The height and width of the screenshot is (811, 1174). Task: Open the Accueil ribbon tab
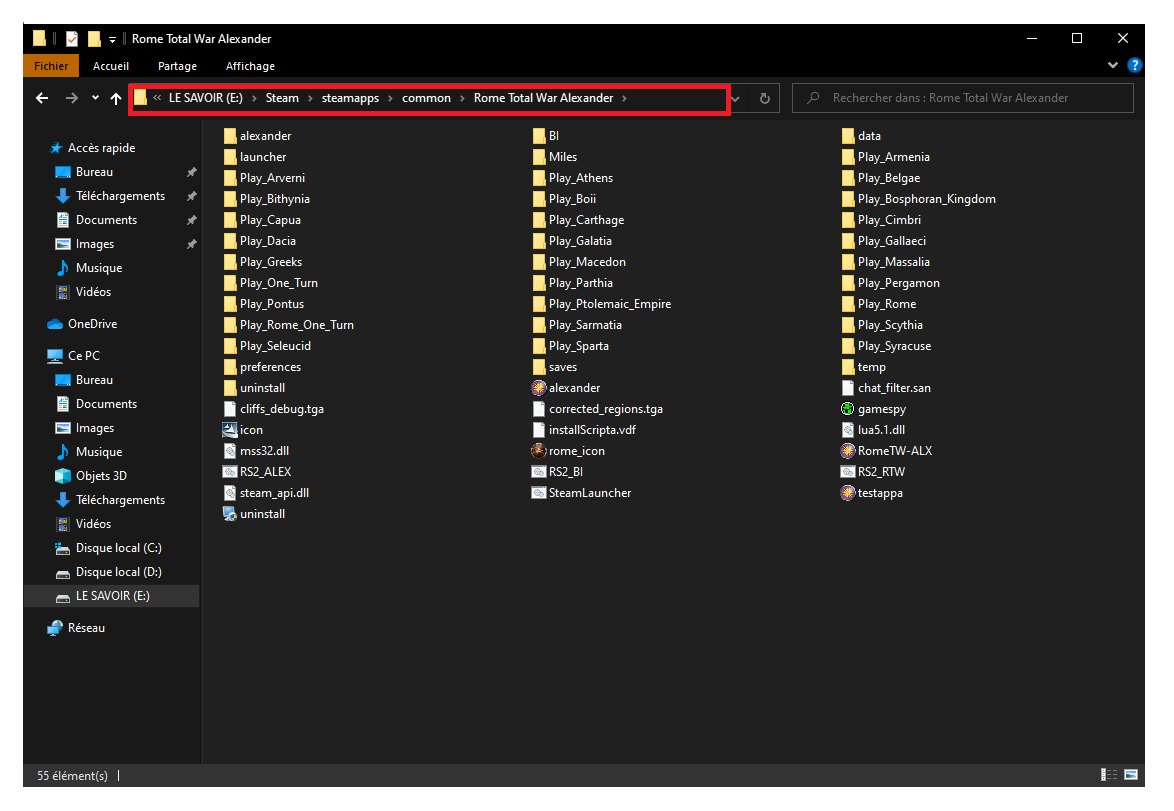[111, 66]
